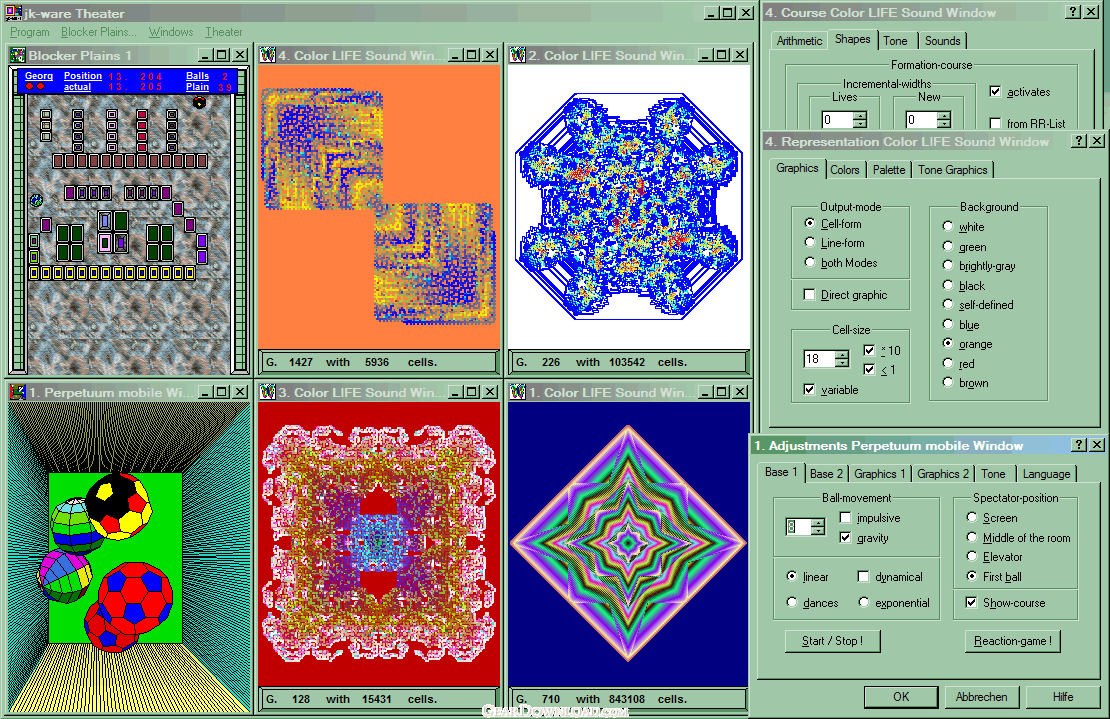This screenshot has width=1110, height=719.
Task: Click the Reaction-game! button
Action: coord(1012,641)
